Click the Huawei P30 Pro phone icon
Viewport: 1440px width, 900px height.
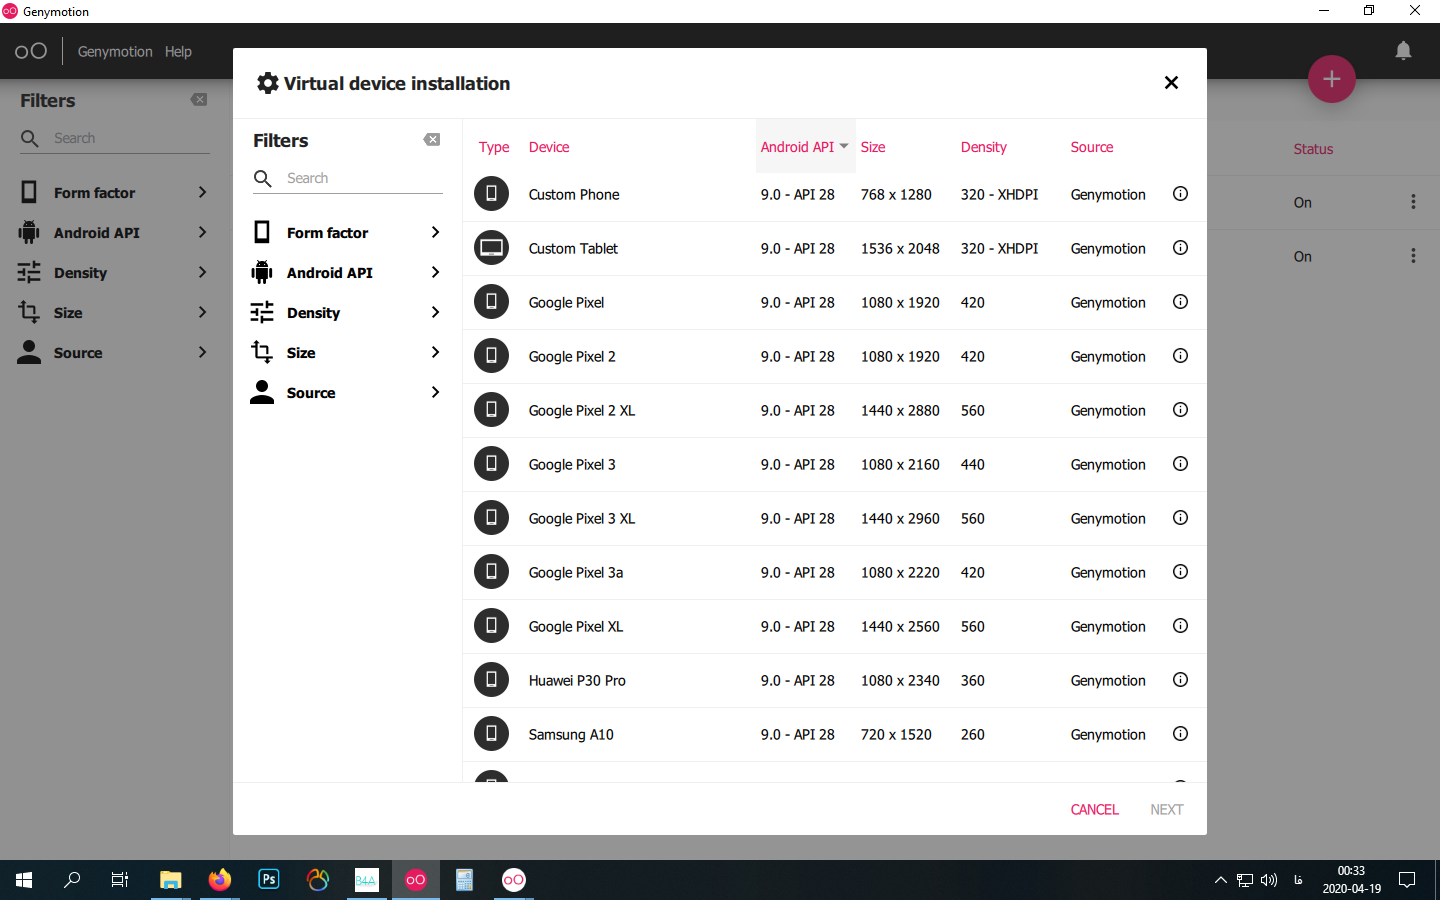(491, 680)
